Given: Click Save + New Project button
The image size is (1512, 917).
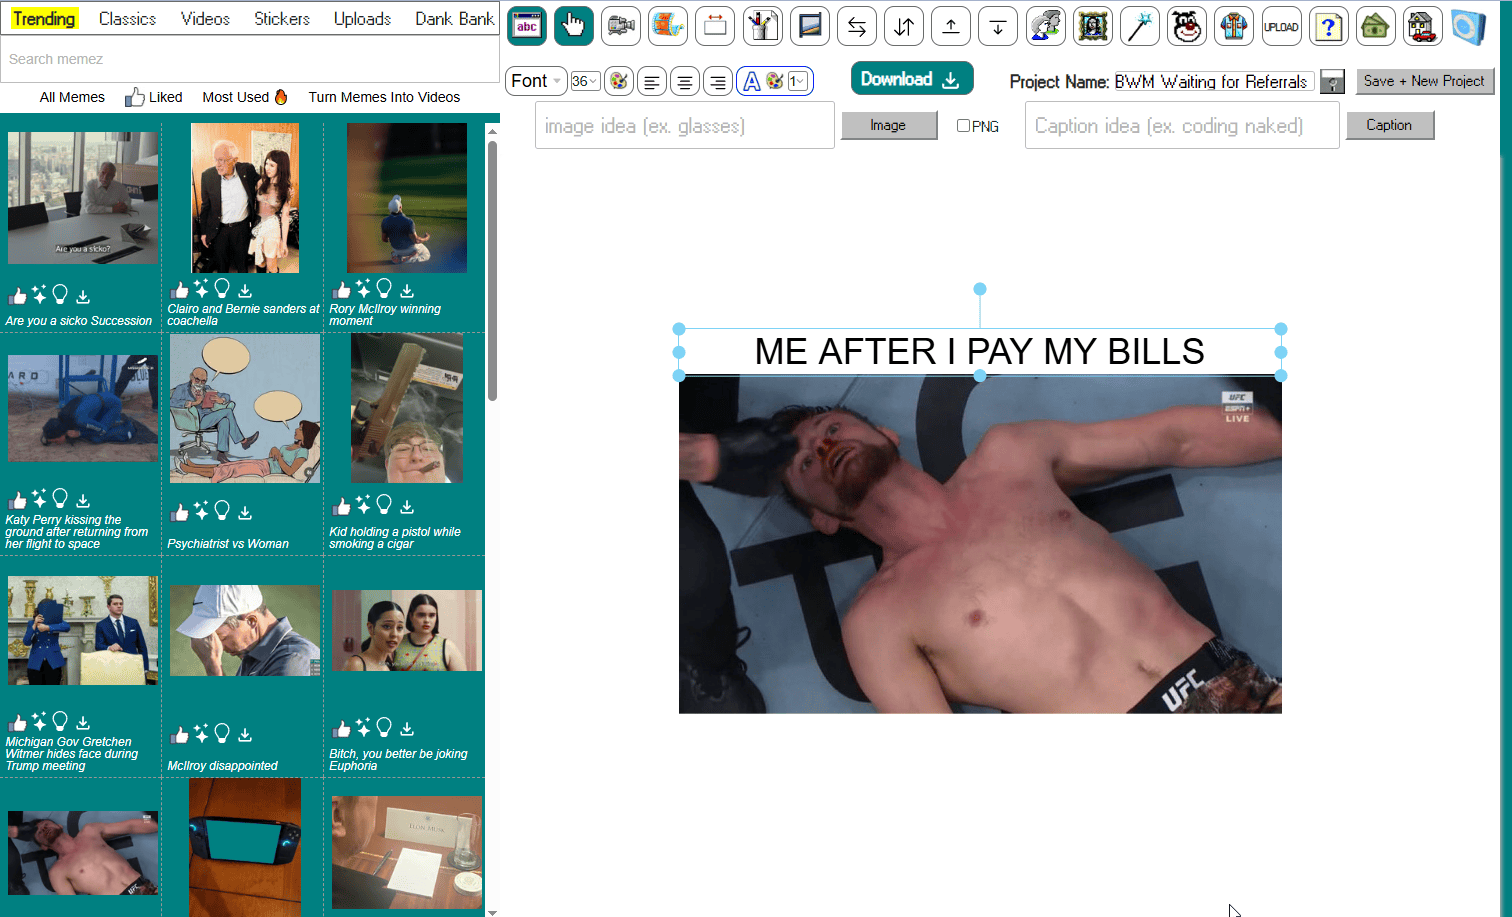Looking at the screenshot, I should click(x=1425, y=81).
